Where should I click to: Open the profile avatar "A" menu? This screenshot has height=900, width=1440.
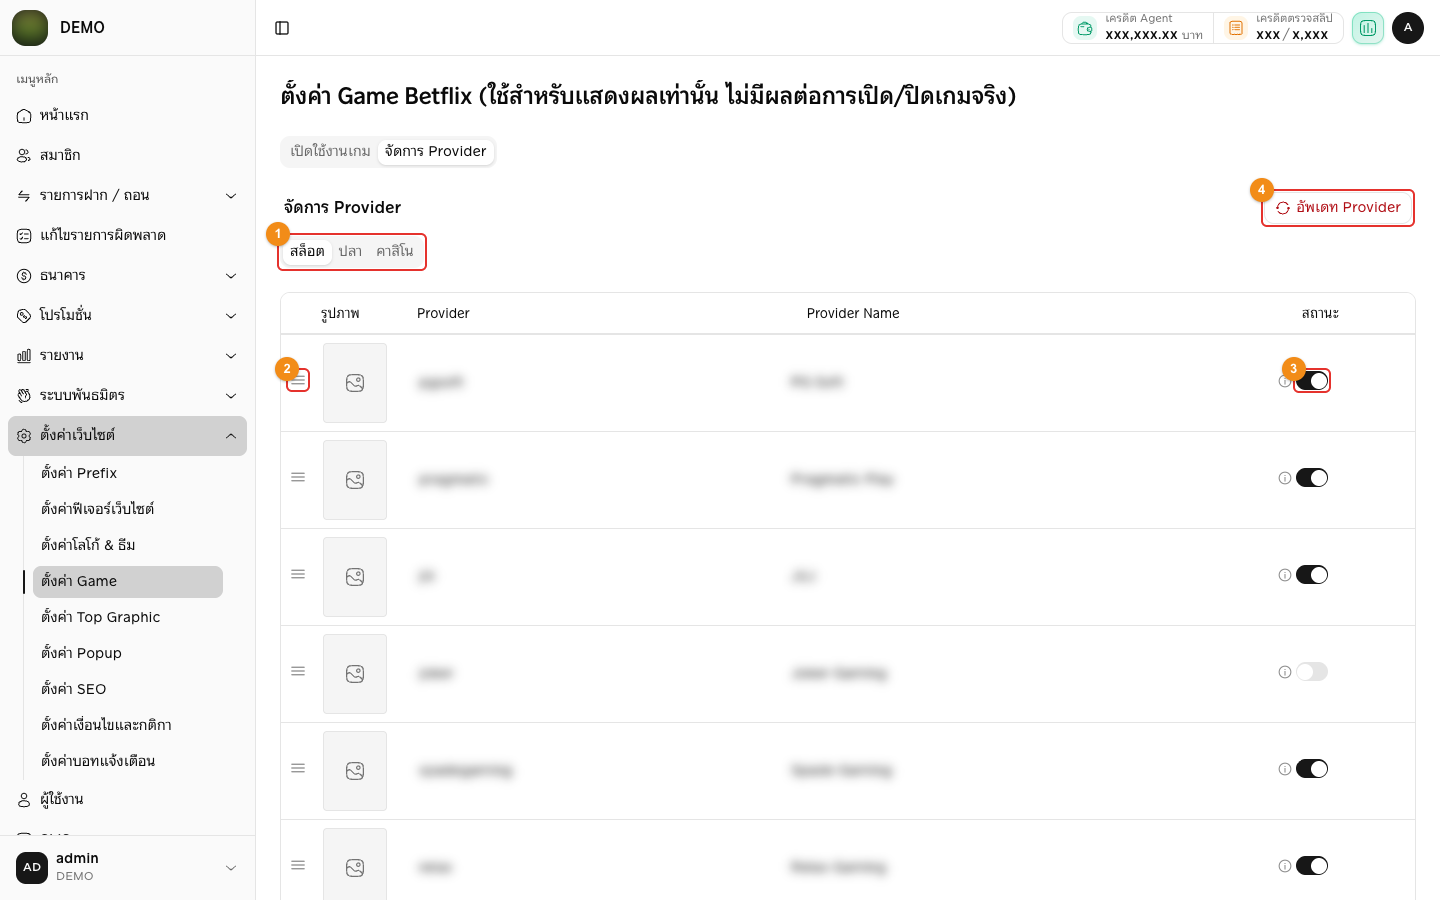click(x=1408, y=28)
